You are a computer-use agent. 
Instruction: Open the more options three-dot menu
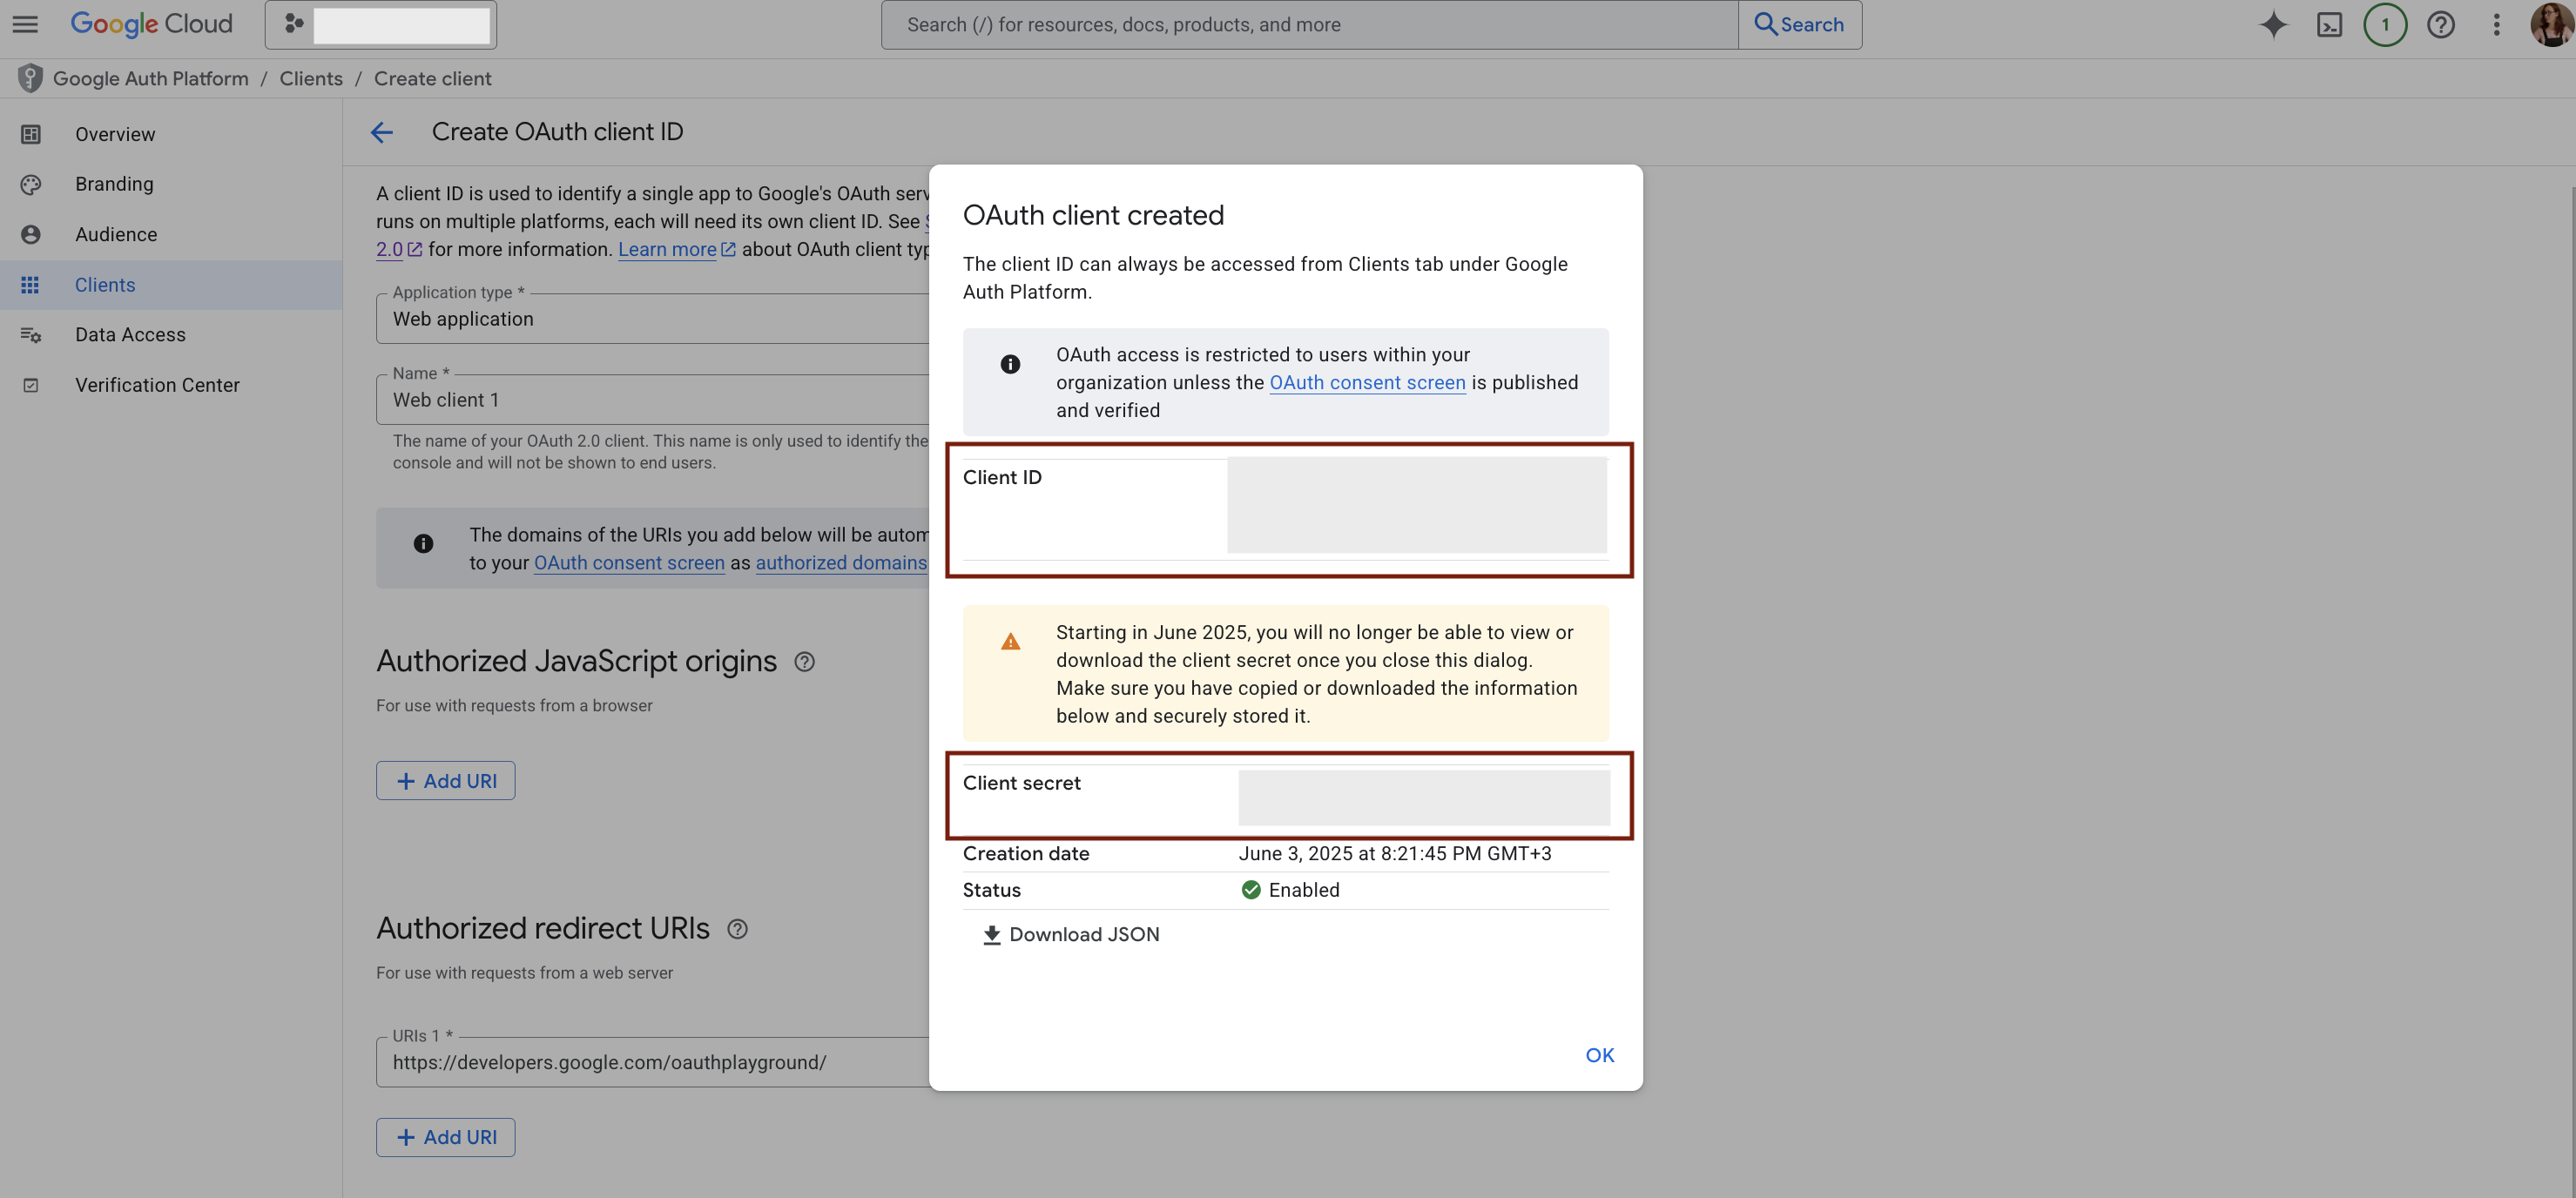click(2496, 24)
